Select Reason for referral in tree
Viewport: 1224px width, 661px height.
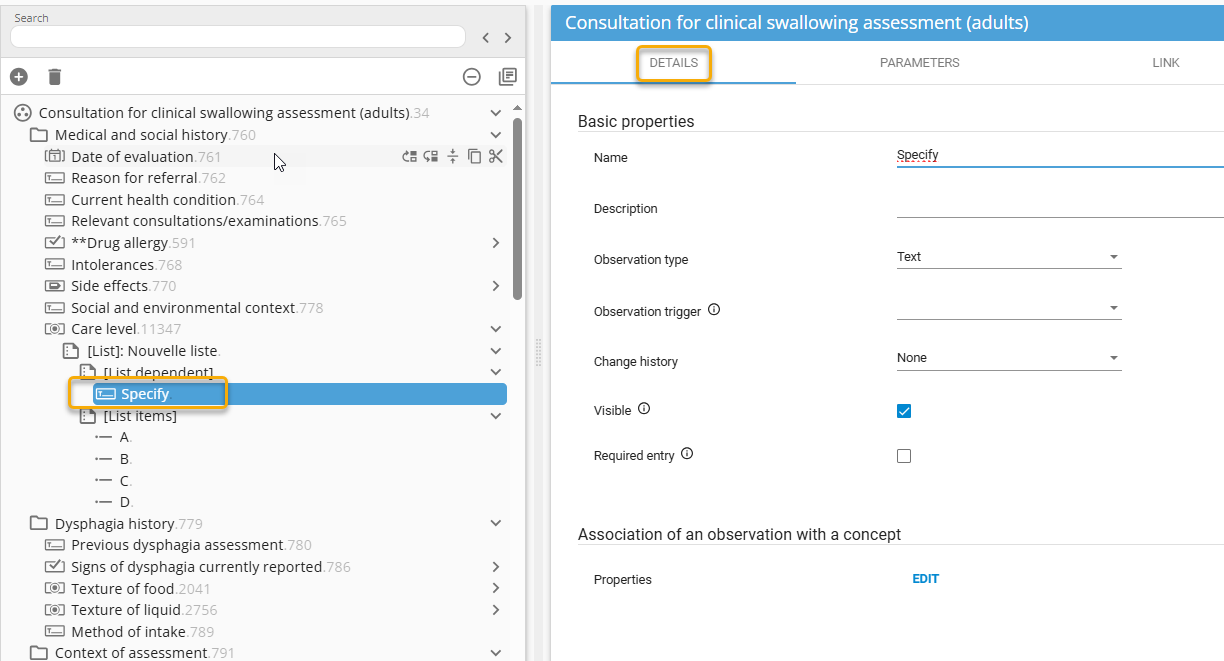pos(148,178)
